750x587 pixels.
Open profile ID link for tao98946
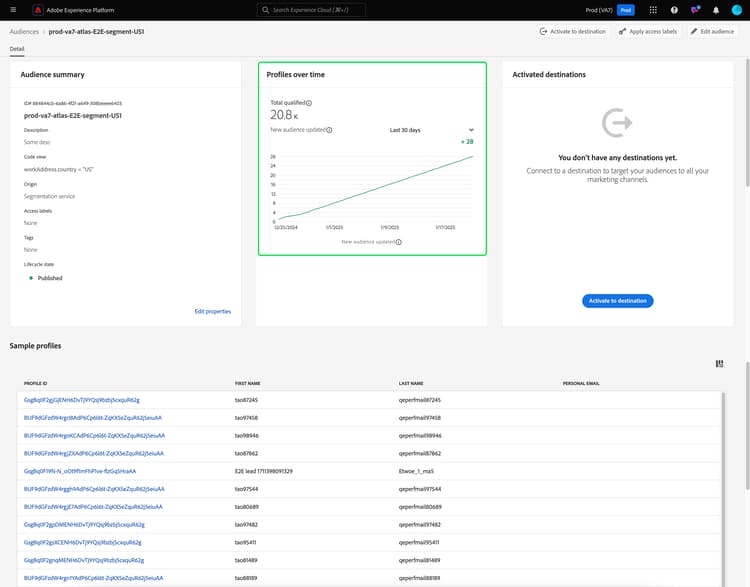pos(94,435)
